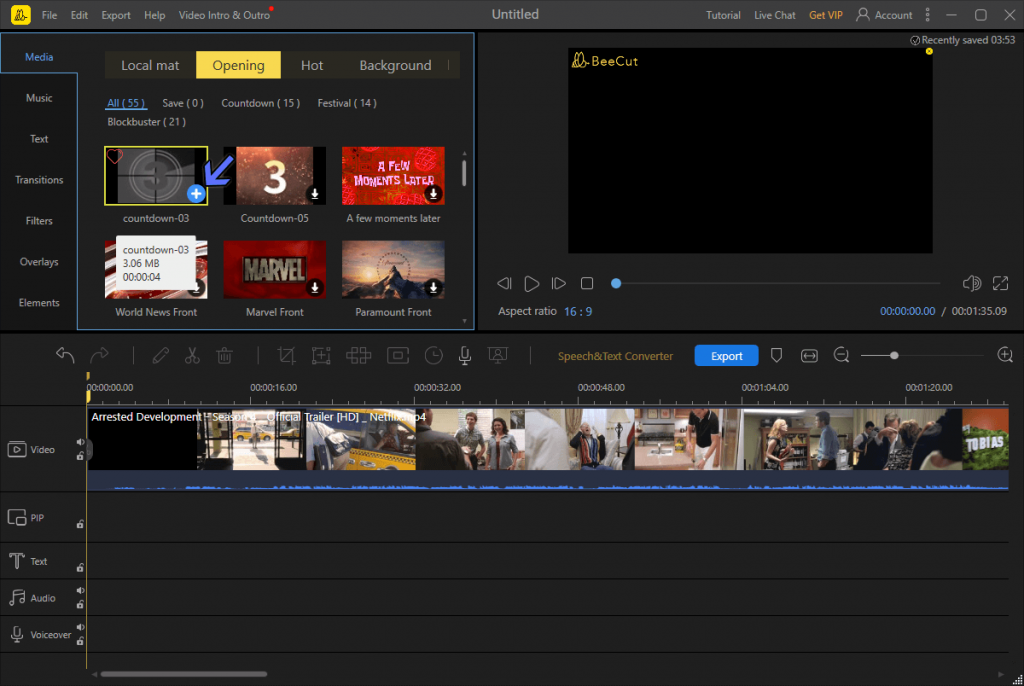Add countdown-03 with blue plus icon
This screenshot has width=1024, height=686.
click(x=196, y=193)
